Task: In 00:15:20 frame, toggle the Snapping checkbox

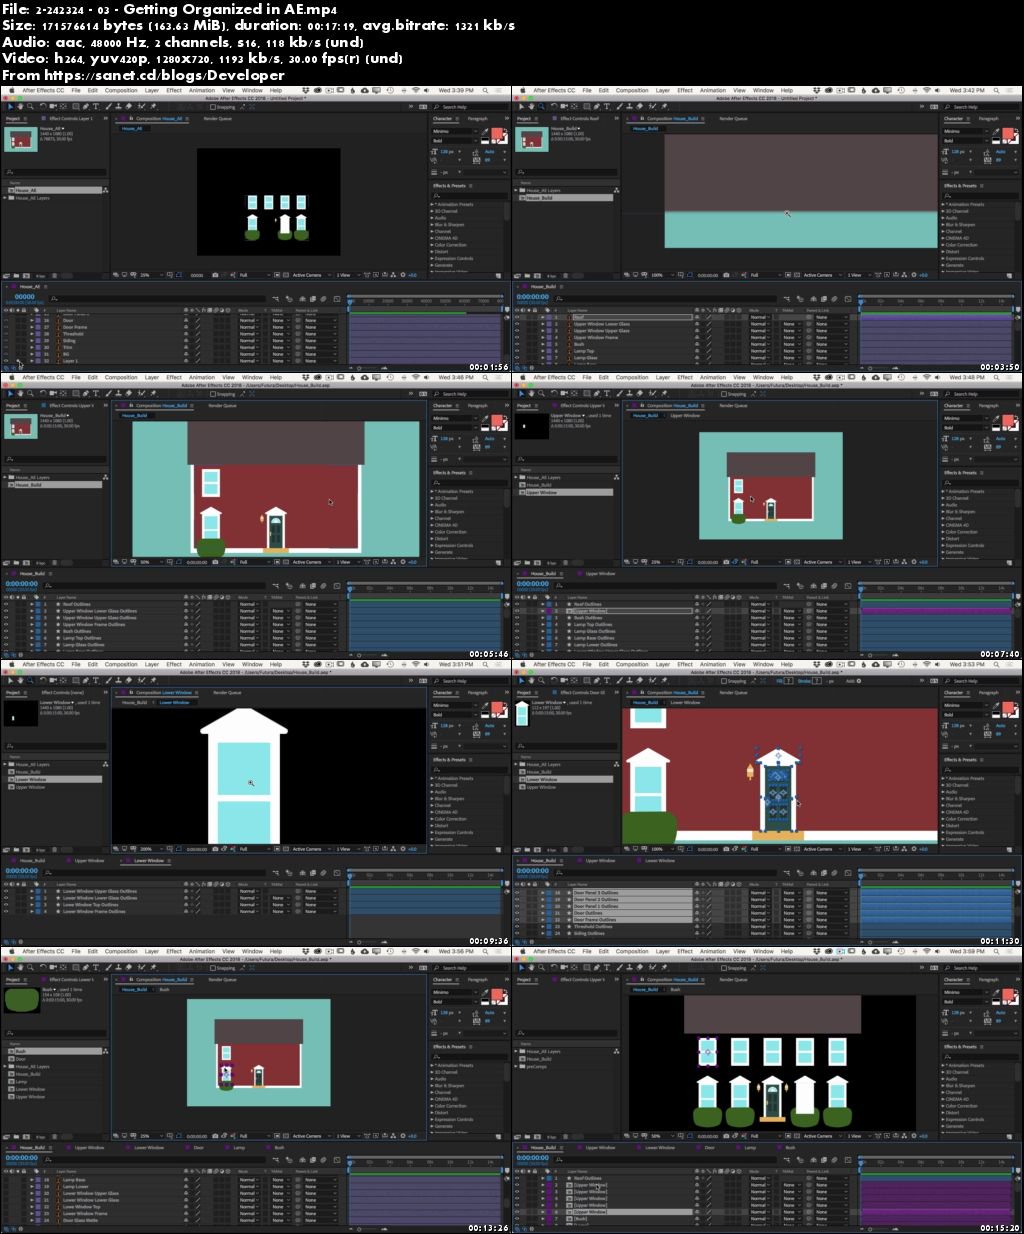Action: click(x=724, y=968)
